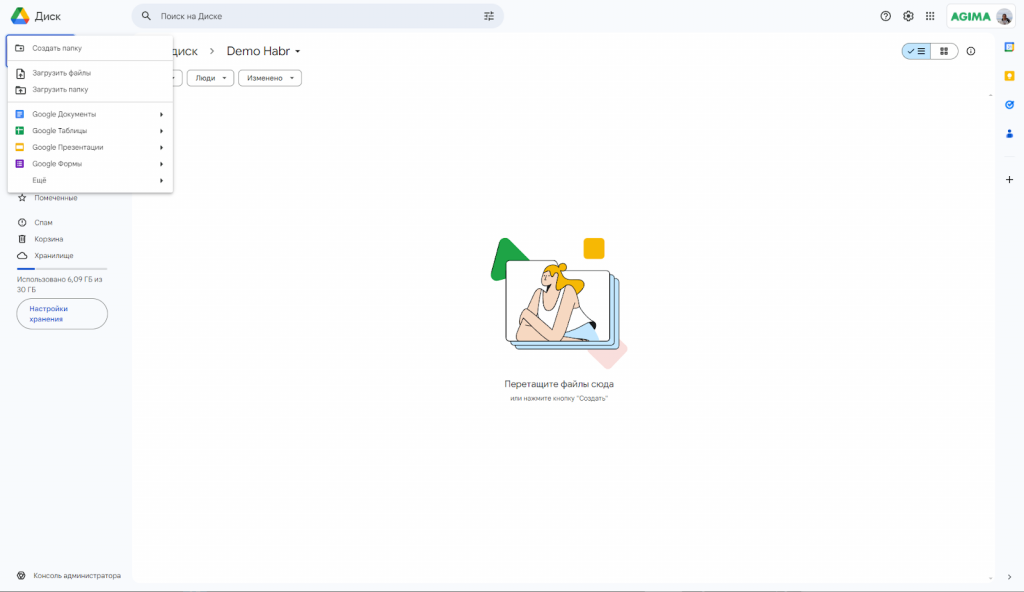The image size is (1024, 592).
Task: Open the Изменено filter dropdown
Action: click(x=269, y=78)
